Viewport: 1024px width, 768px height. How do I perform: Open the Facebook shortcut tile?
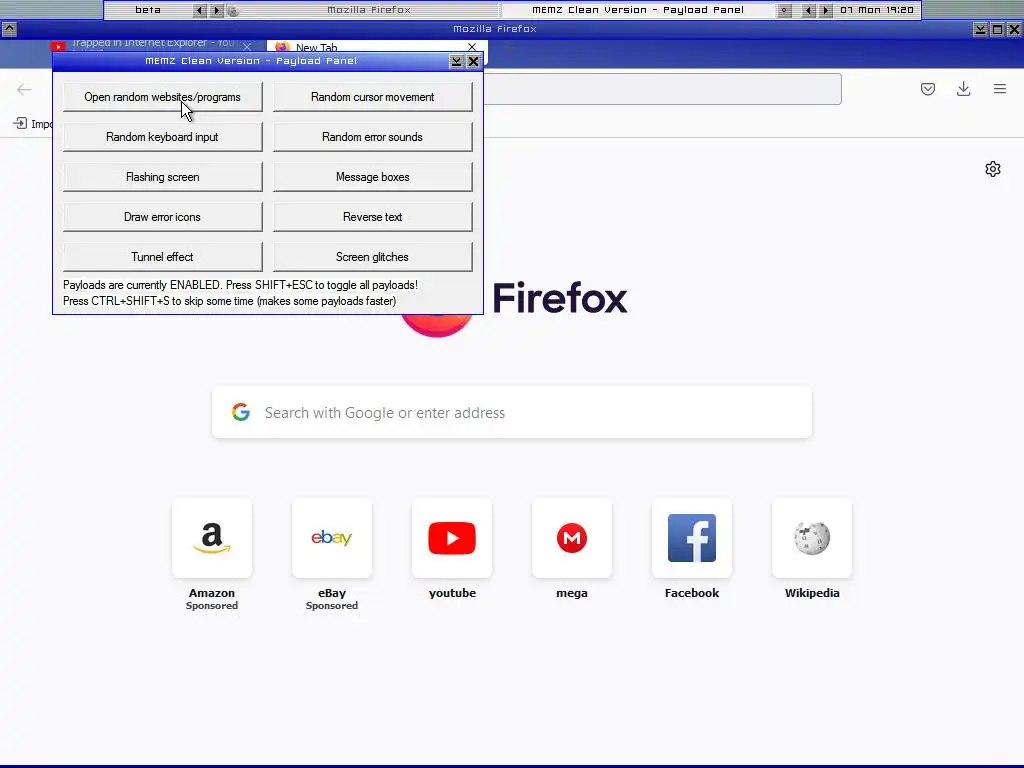click(692, 538)
